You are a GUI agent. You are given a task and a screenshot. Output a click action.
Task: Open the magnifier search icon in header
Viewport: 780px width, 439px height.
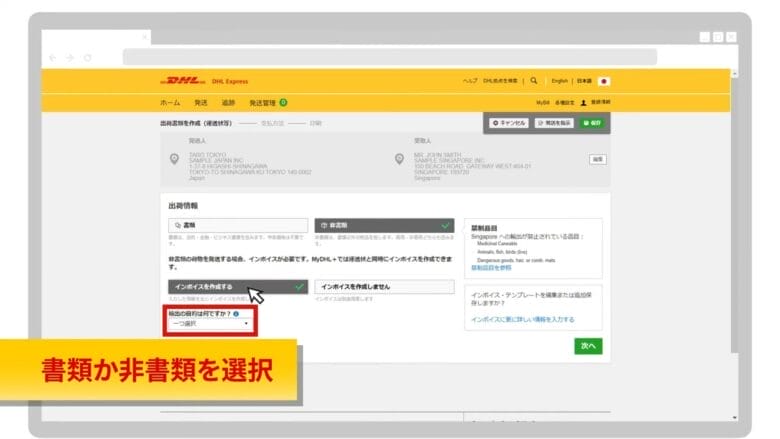[x=534, y=81]
